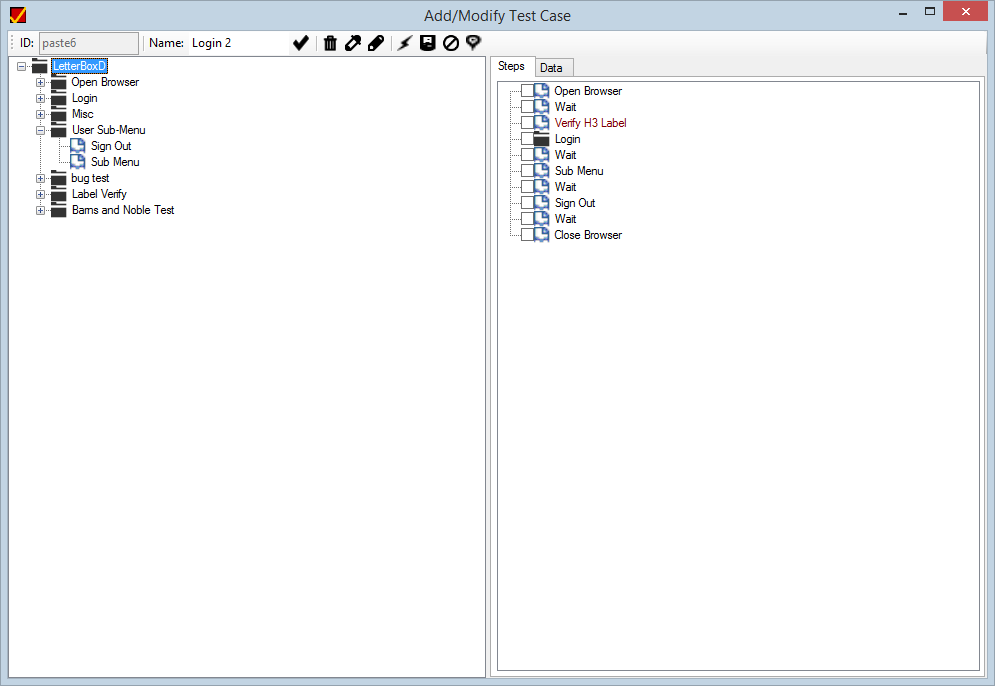
Task: Collapse the LetterBoxD root node
Action: [22, 66]
